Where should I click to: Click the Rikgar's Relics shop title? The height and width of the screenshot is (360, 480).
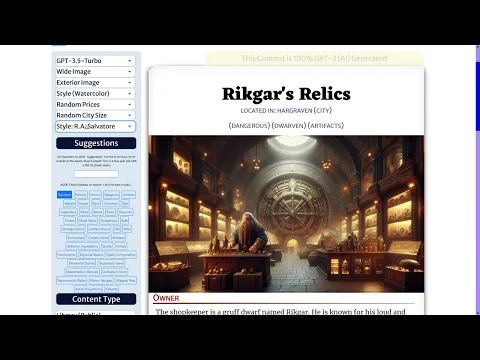click(286, 94)
